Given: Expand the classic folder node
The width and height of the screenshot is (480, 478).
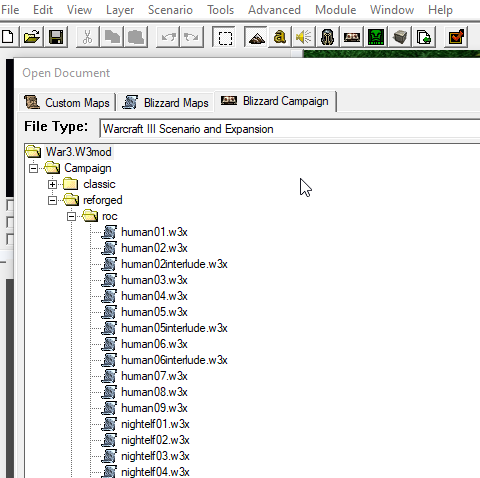Looking at the screenshot, I should click(52, 184).
